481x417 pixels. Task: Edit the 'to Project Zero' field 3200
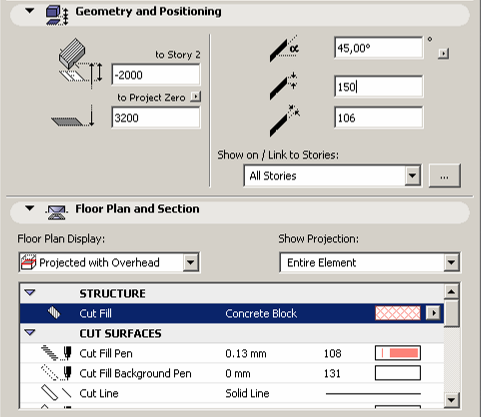click(156, 117)
